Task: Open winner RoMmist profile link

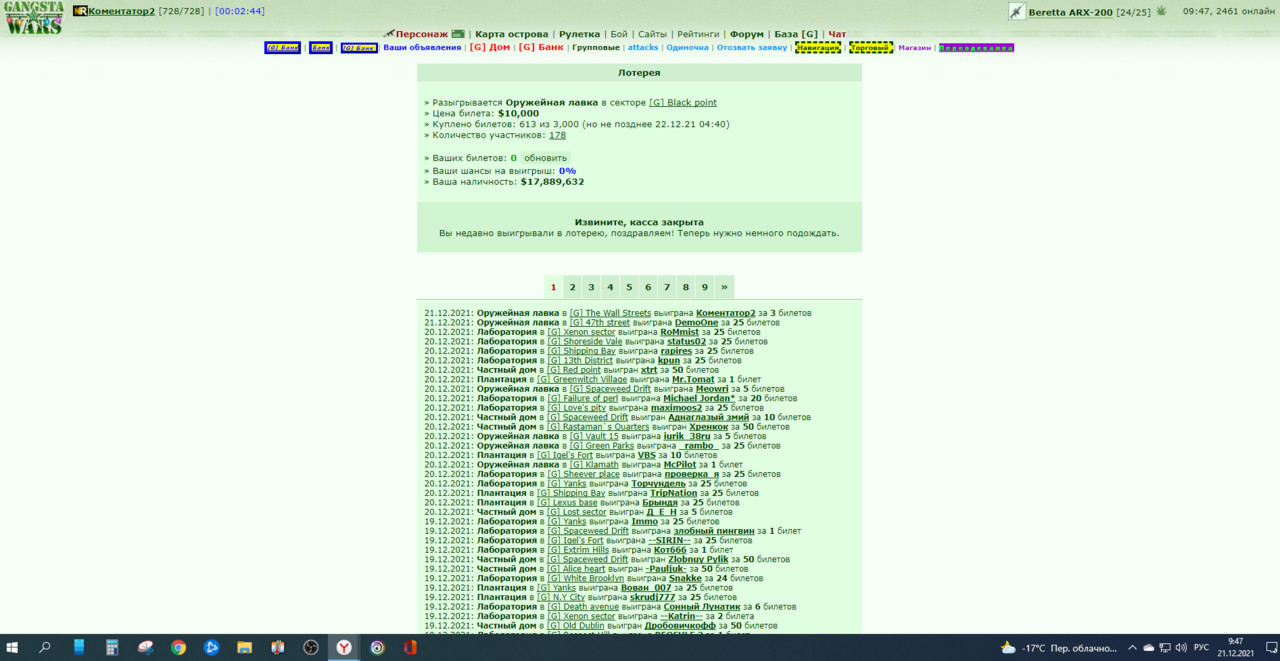Action: click(680, 332)
